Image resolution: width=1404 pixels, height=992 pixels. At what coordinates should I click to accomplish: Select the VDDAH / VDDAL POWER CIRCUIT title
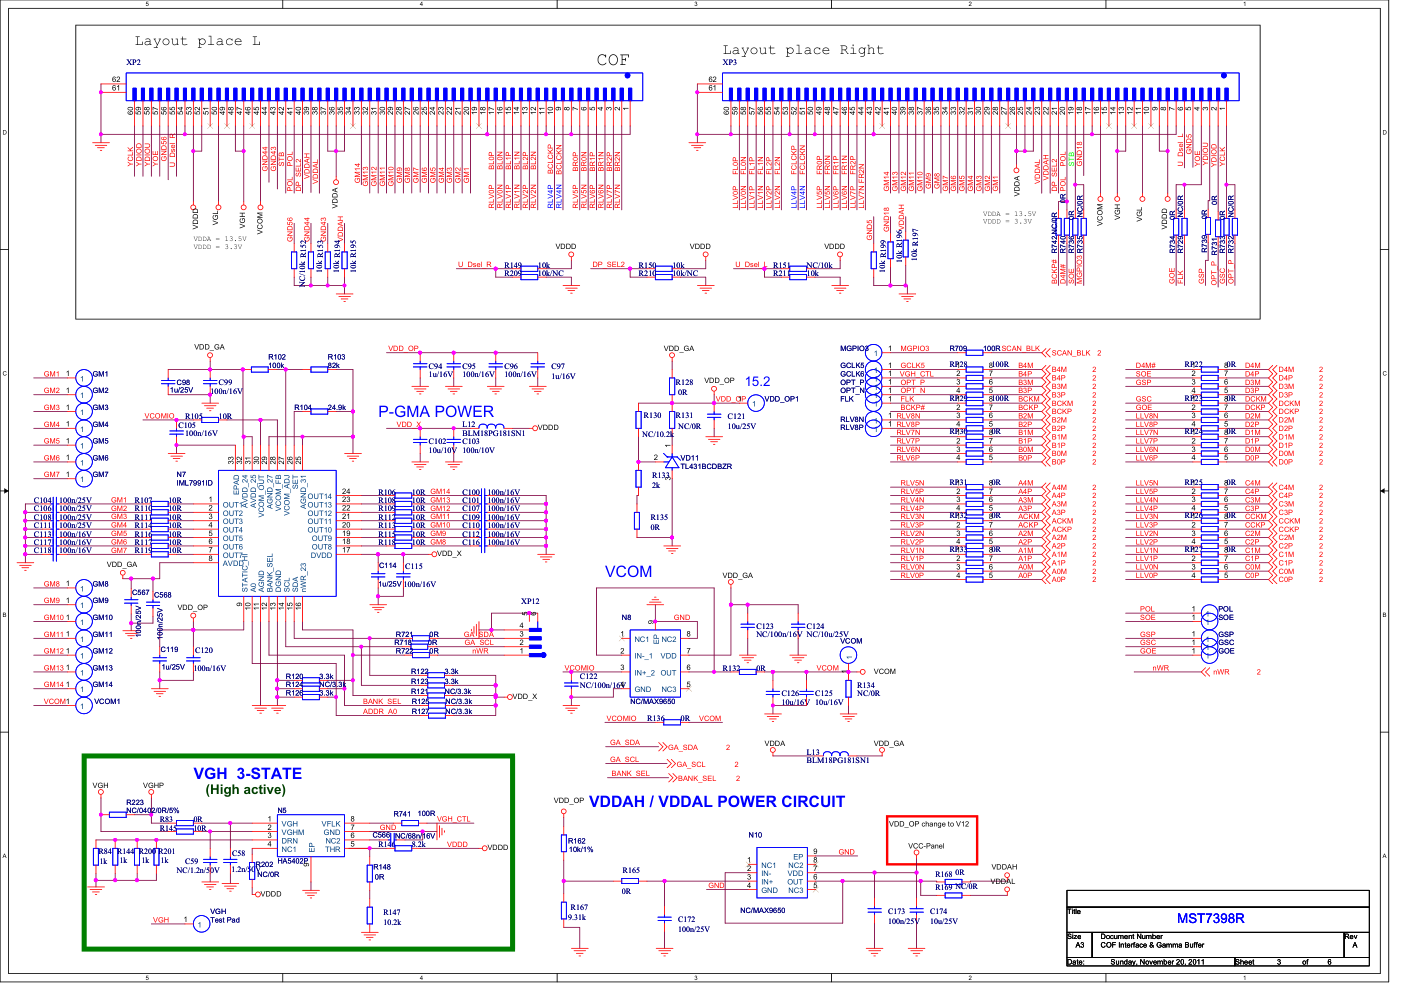click(716, 802)
